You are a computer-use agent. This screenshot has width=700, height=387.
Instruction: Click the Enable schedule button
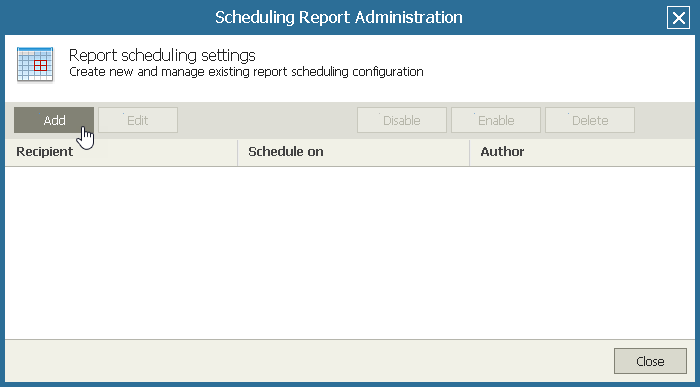pos(496,120)
